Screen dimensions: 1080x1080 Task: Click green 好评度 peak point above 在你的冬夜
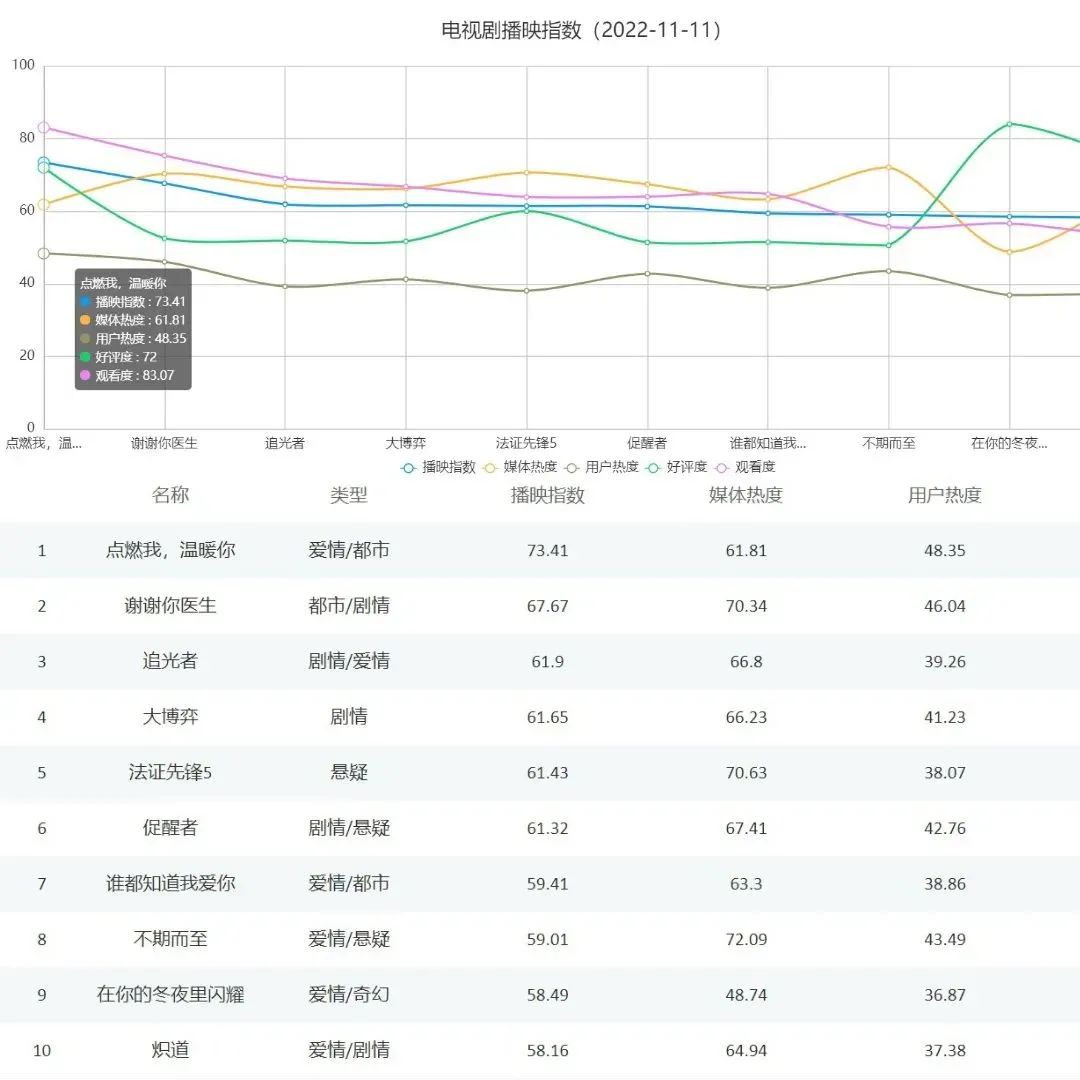pos(1009,124)
